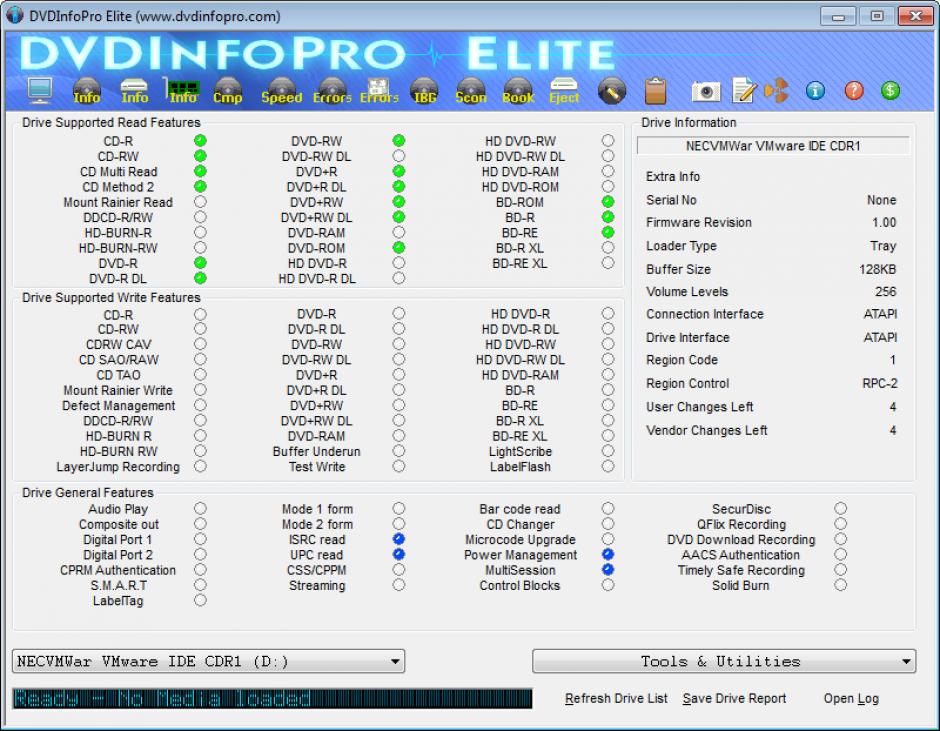The height and width of the screenshot is (731, 940).
Task: Click the Solid Burn feature indicator
Action: (840, 585)
